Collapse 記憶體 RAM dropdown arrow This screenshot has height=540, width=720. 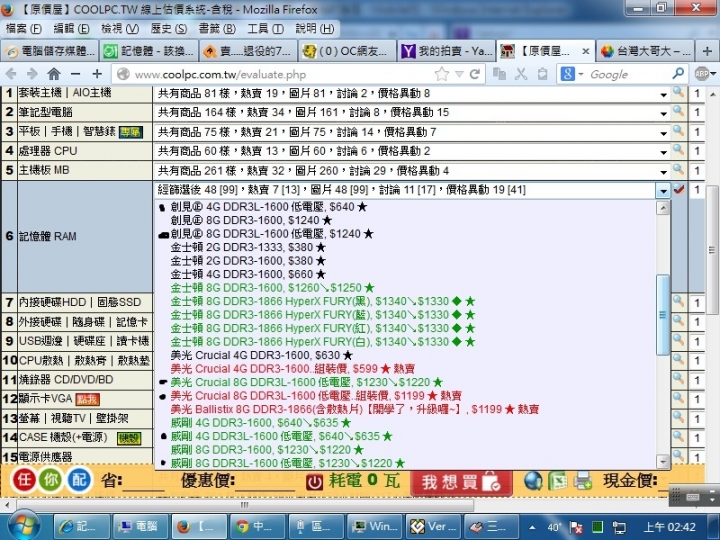(x=663, y=190)
